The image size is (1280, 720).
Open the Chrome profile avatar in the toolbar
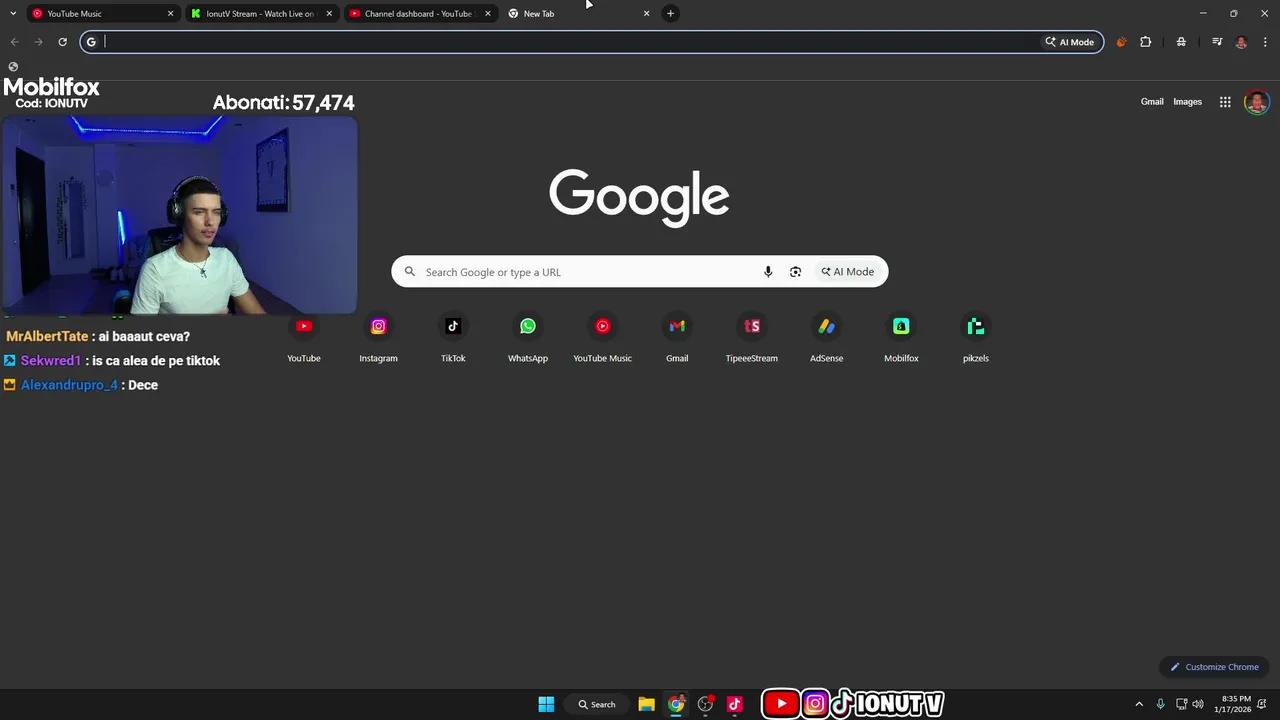1241,42
